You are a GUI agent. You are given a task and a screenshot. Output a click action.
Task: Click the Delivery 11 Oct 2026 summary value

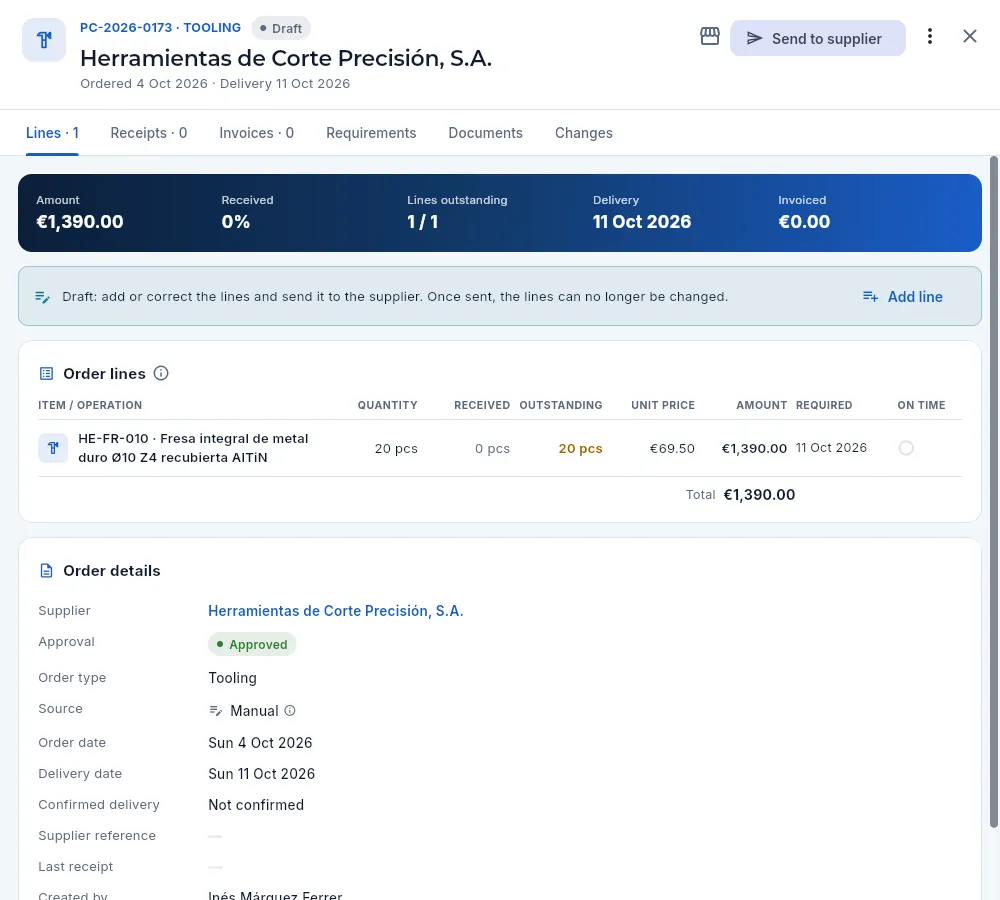[x=642, y=222]
